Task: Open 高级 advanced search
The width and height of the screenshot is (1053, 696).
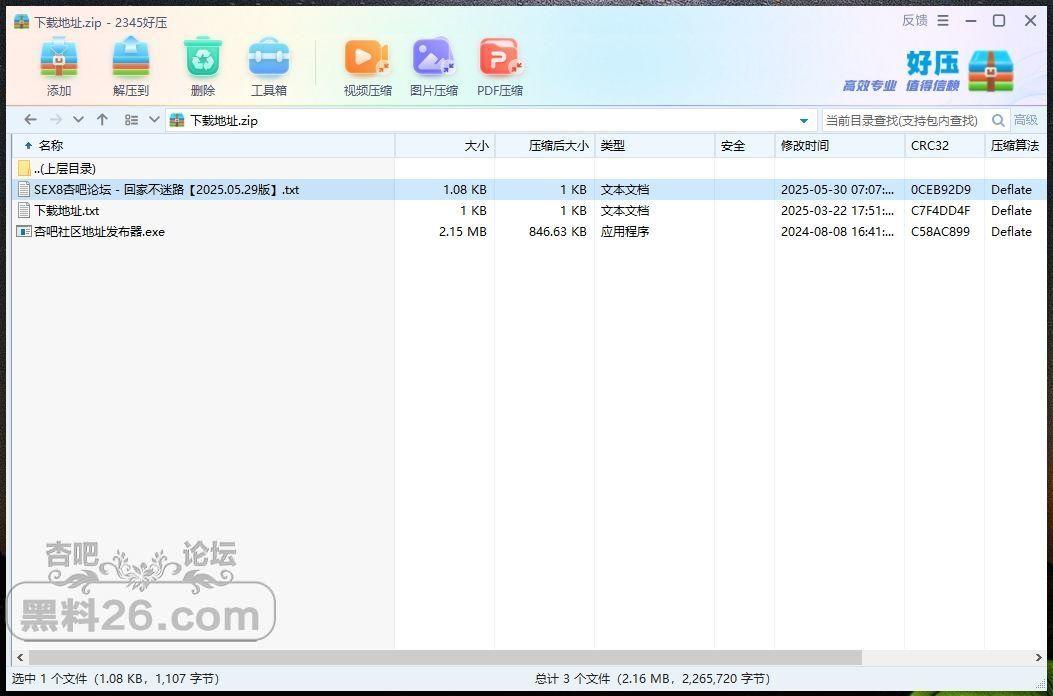Action: point(1025,120)
